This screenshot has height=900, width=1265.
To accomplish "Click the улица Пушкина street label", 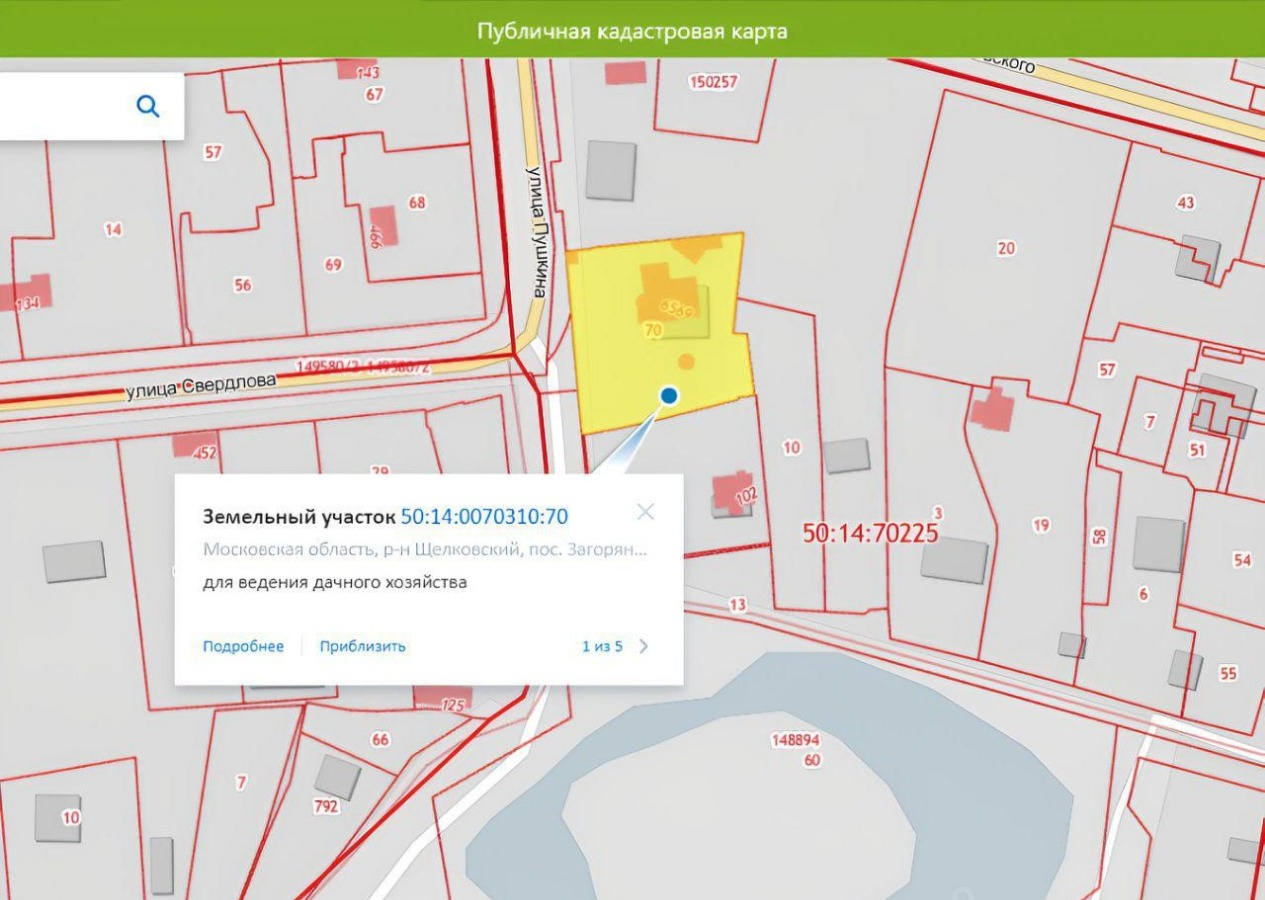I will pyautogui.click(x=538, y=230).
